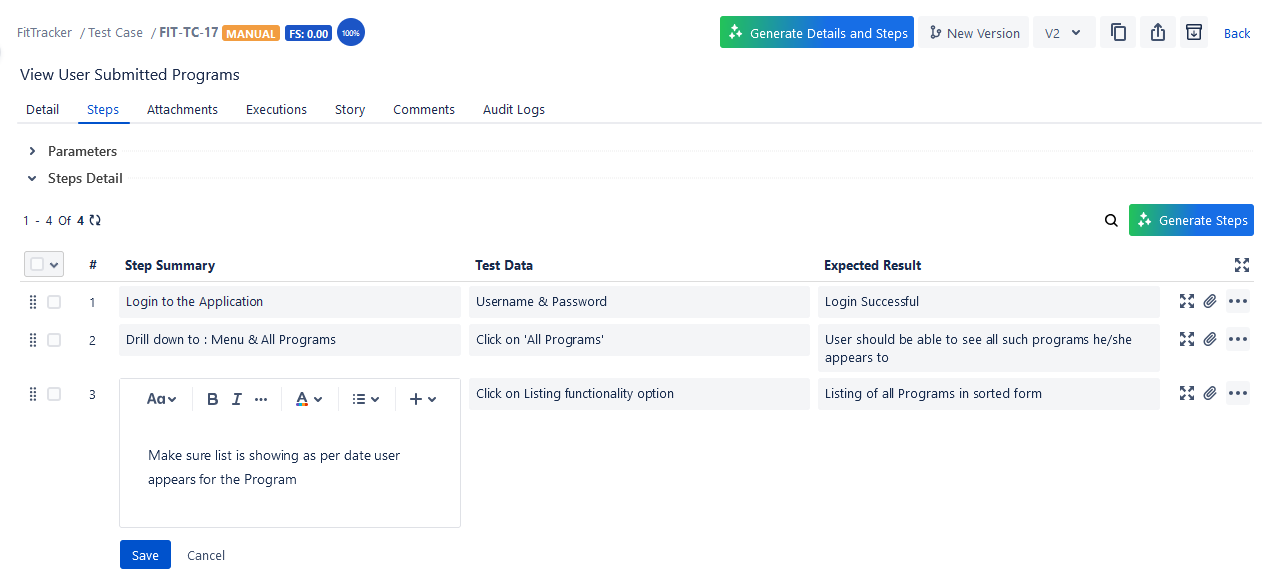Switch to the Executions tab
Image resolution: width=1270 pixels, height=576 pixels.
click(x=276, y=109)
